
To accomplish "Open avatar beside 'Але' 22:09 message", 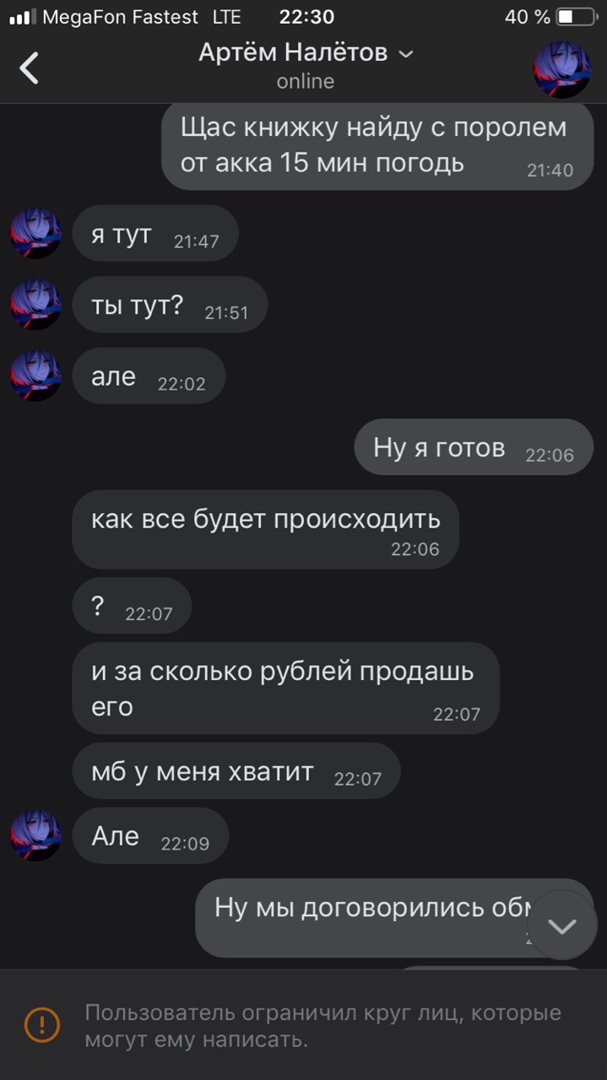I will pyautogui.click(x=36, y=835).
